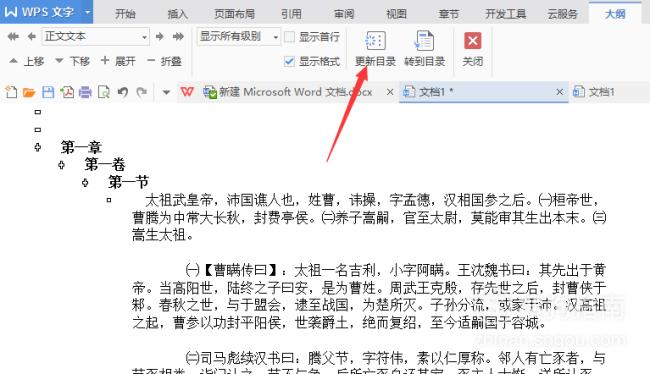The image size is (650, 374).
Task: Click second empty paragraph marker
Action: [38, 130]
